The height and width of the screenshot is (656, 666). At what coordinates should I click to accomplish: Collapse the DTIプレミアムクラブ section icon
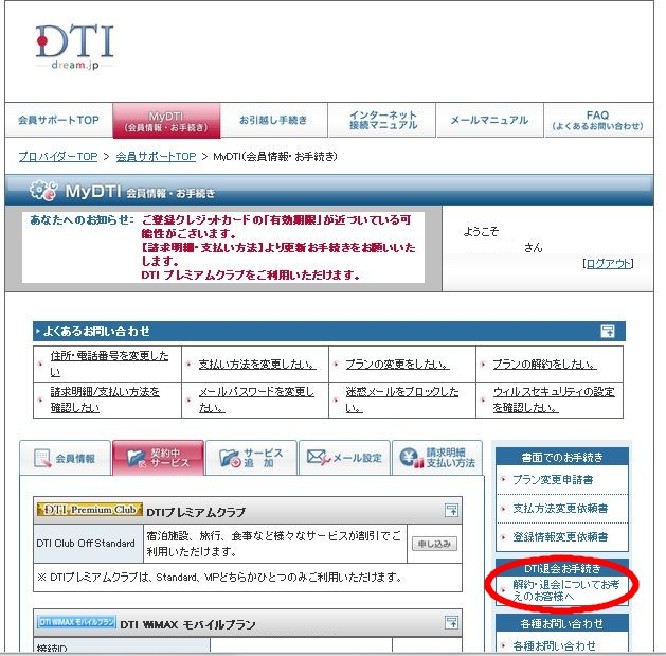pos(452,511)
